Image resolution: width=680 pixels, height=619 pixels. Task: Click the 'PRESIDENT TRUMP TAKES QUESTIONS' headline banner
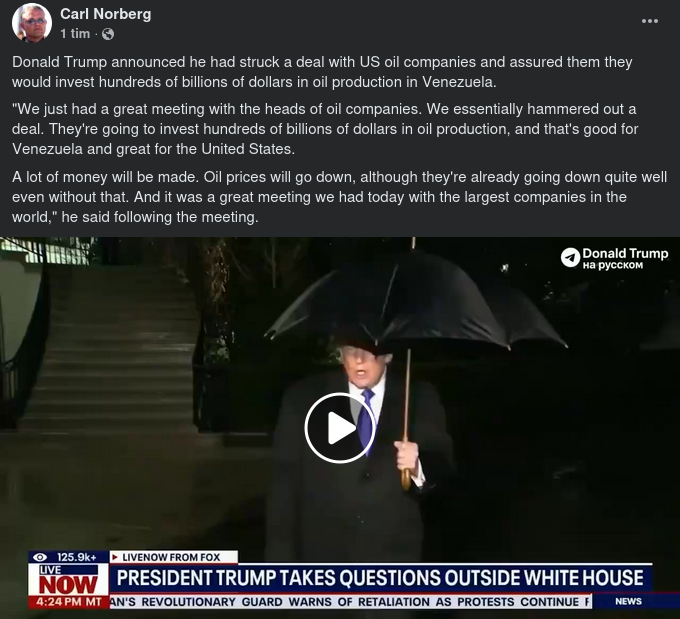(x=380, y=578)
